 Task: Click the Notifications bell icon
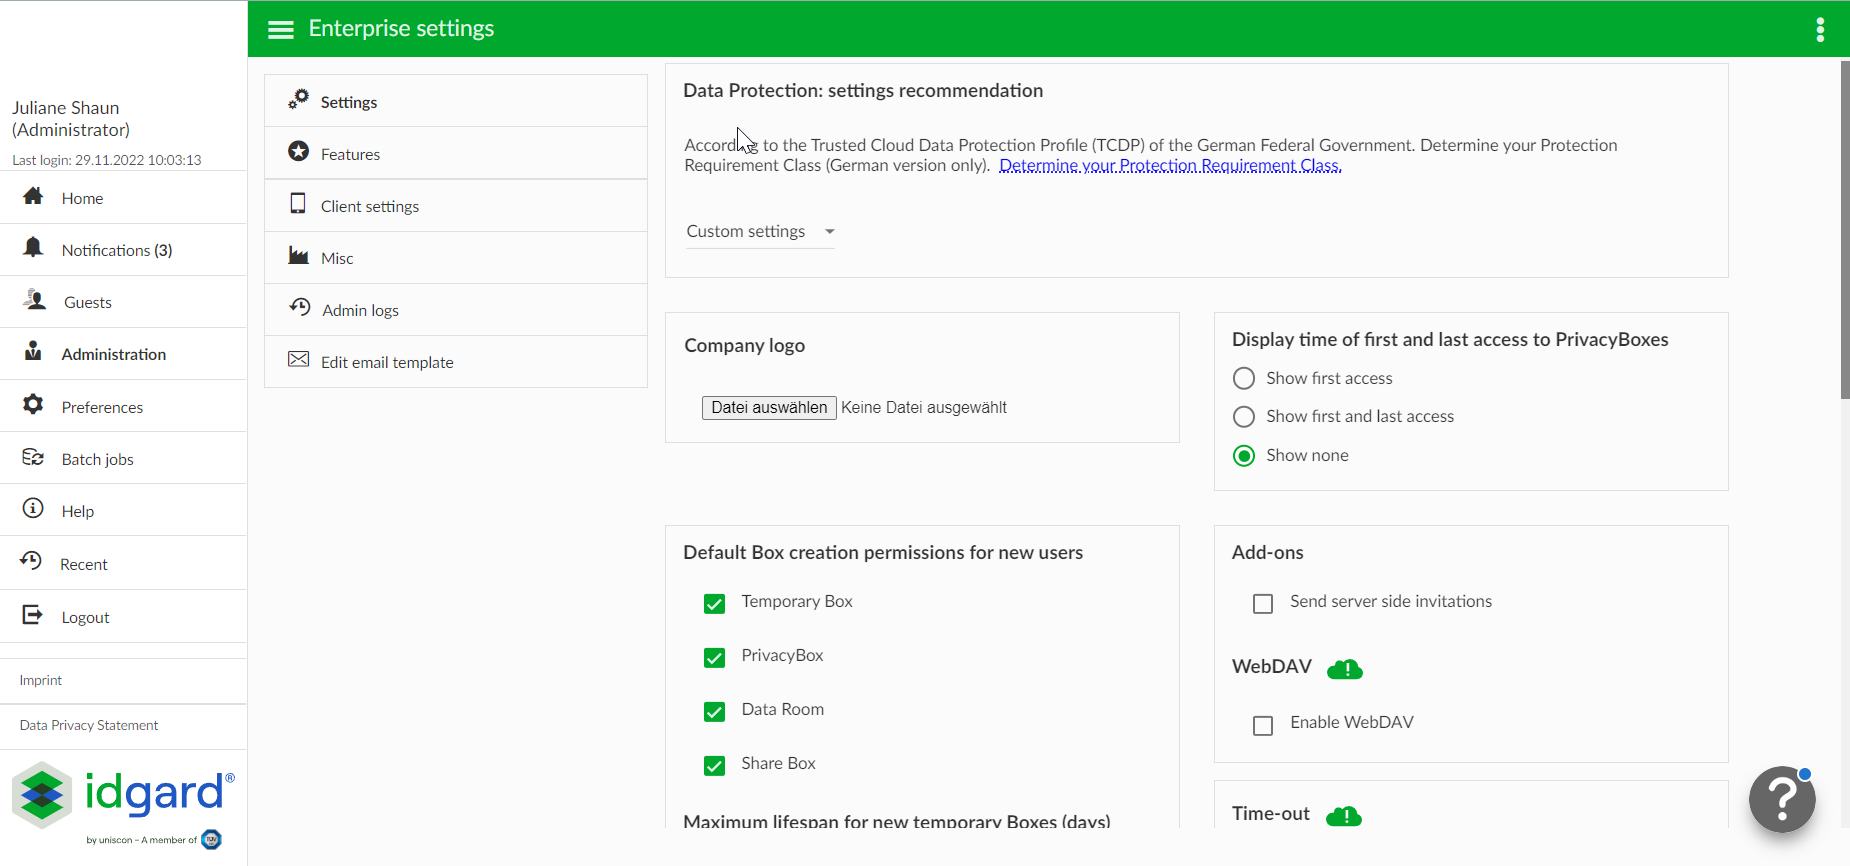[x=33, y=248]
